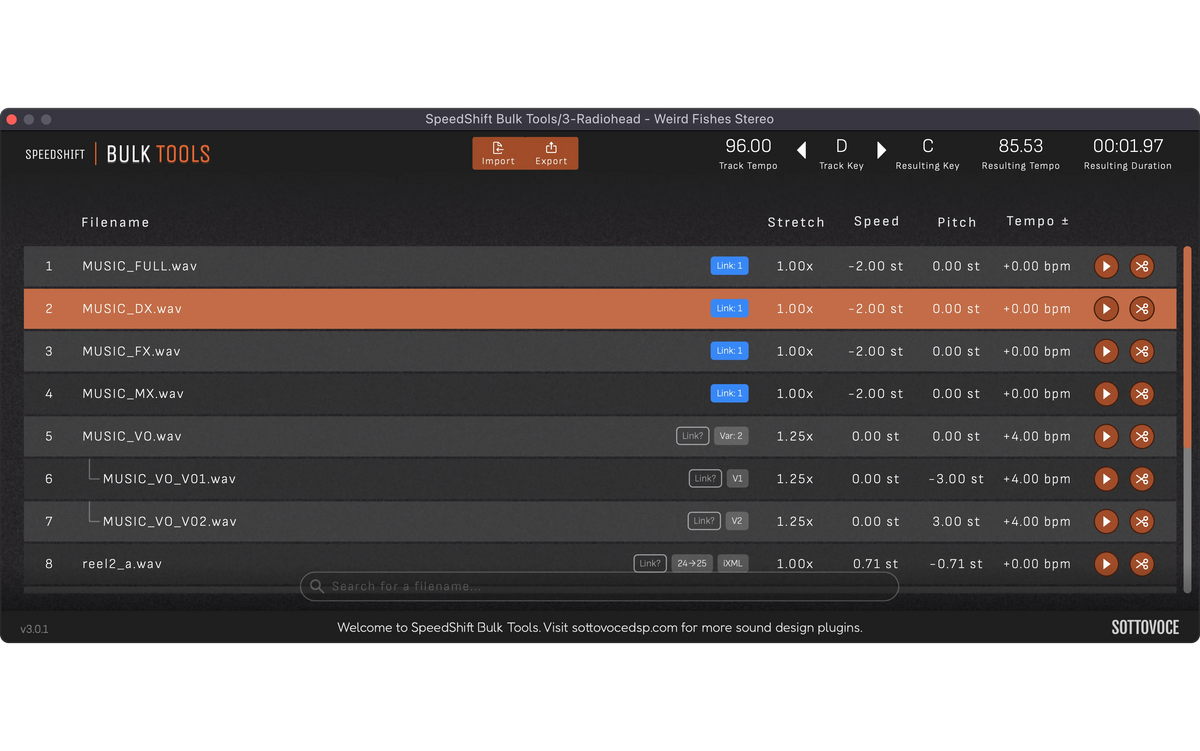Viewport: 1200px width, 751px height.
Task: Click the process icon for MUSIC_VO.wav
Action: 1142,436
